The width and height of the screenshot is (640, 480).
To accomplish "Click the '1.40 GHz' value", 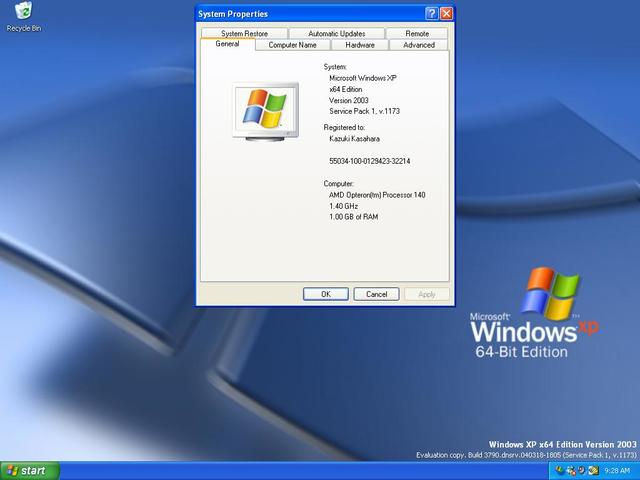I will pos(343,206).
